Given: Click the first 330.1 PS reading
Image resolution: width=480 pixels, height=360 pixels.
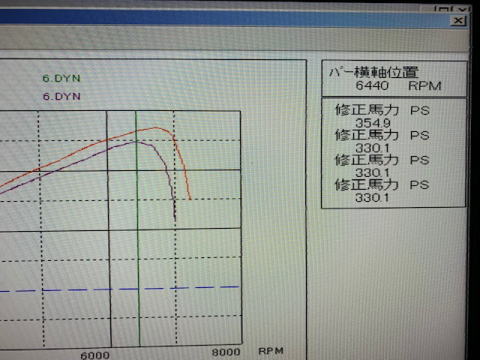Looking at the screenshot, I should pos(372,148).
